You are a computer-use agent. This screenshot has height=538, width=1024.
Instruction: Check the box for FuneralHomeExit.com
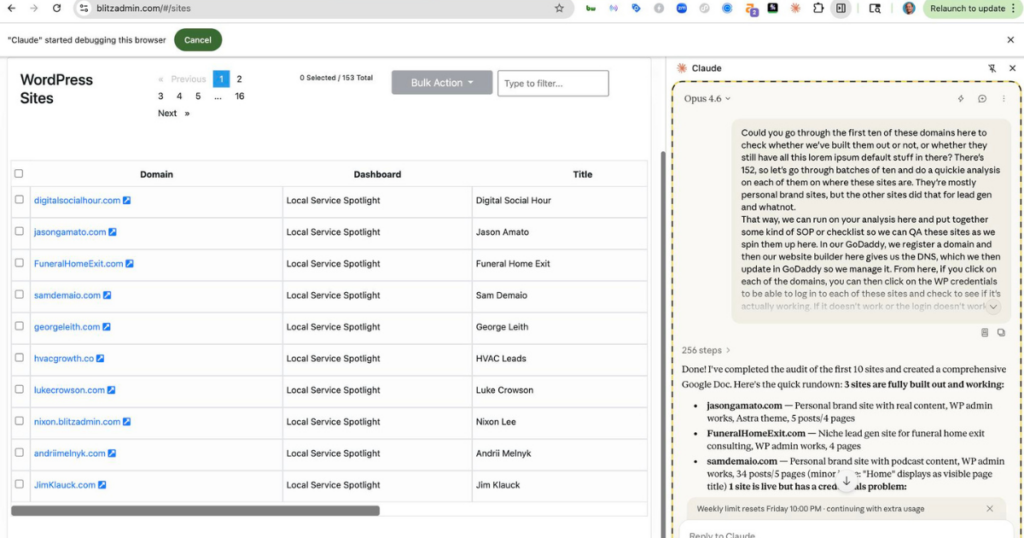19,263
